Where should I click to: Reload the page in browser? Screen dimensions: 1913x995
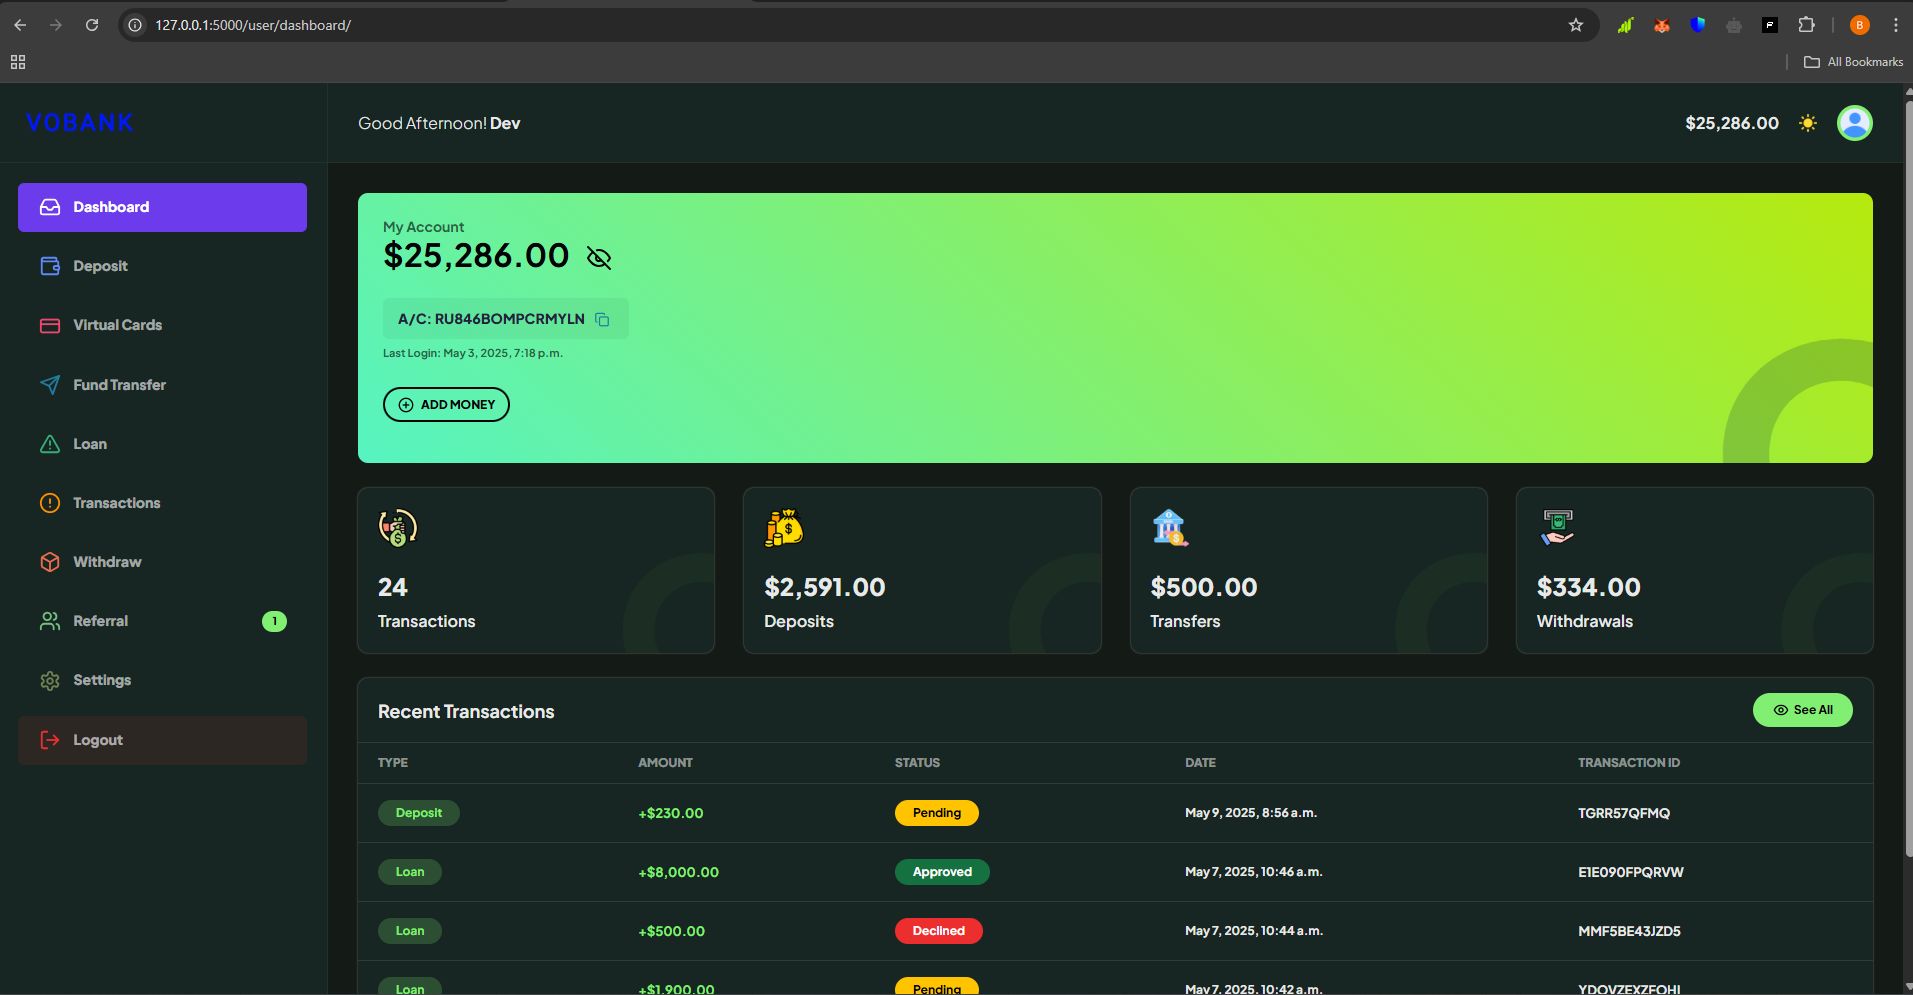coord(92,25)
